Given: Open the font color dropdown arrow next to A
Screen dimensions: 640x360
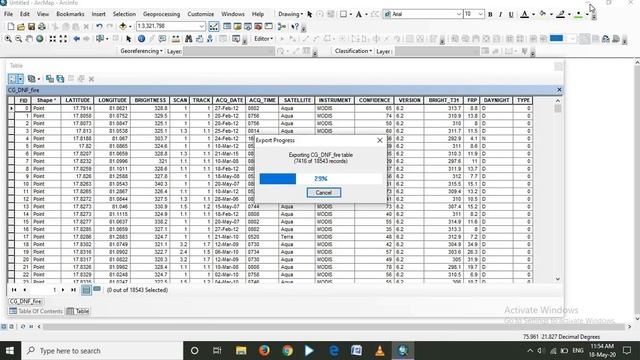Looking at the screenshot, I should [x=533, y=14].
